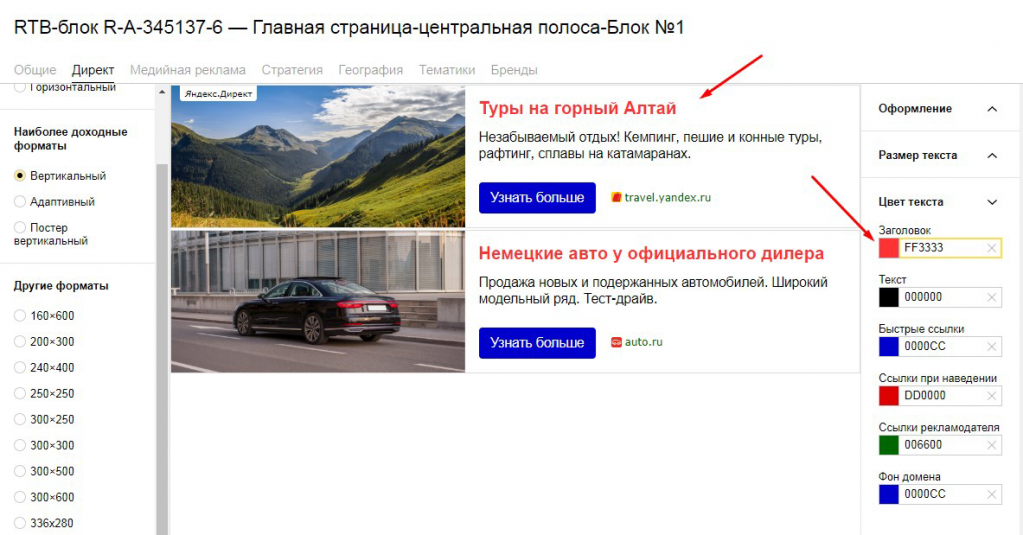Image resolution: width=1023 pixels, height=535 pixels.
Task: Choose the 160×600 format
Action: tap(20, 316)
